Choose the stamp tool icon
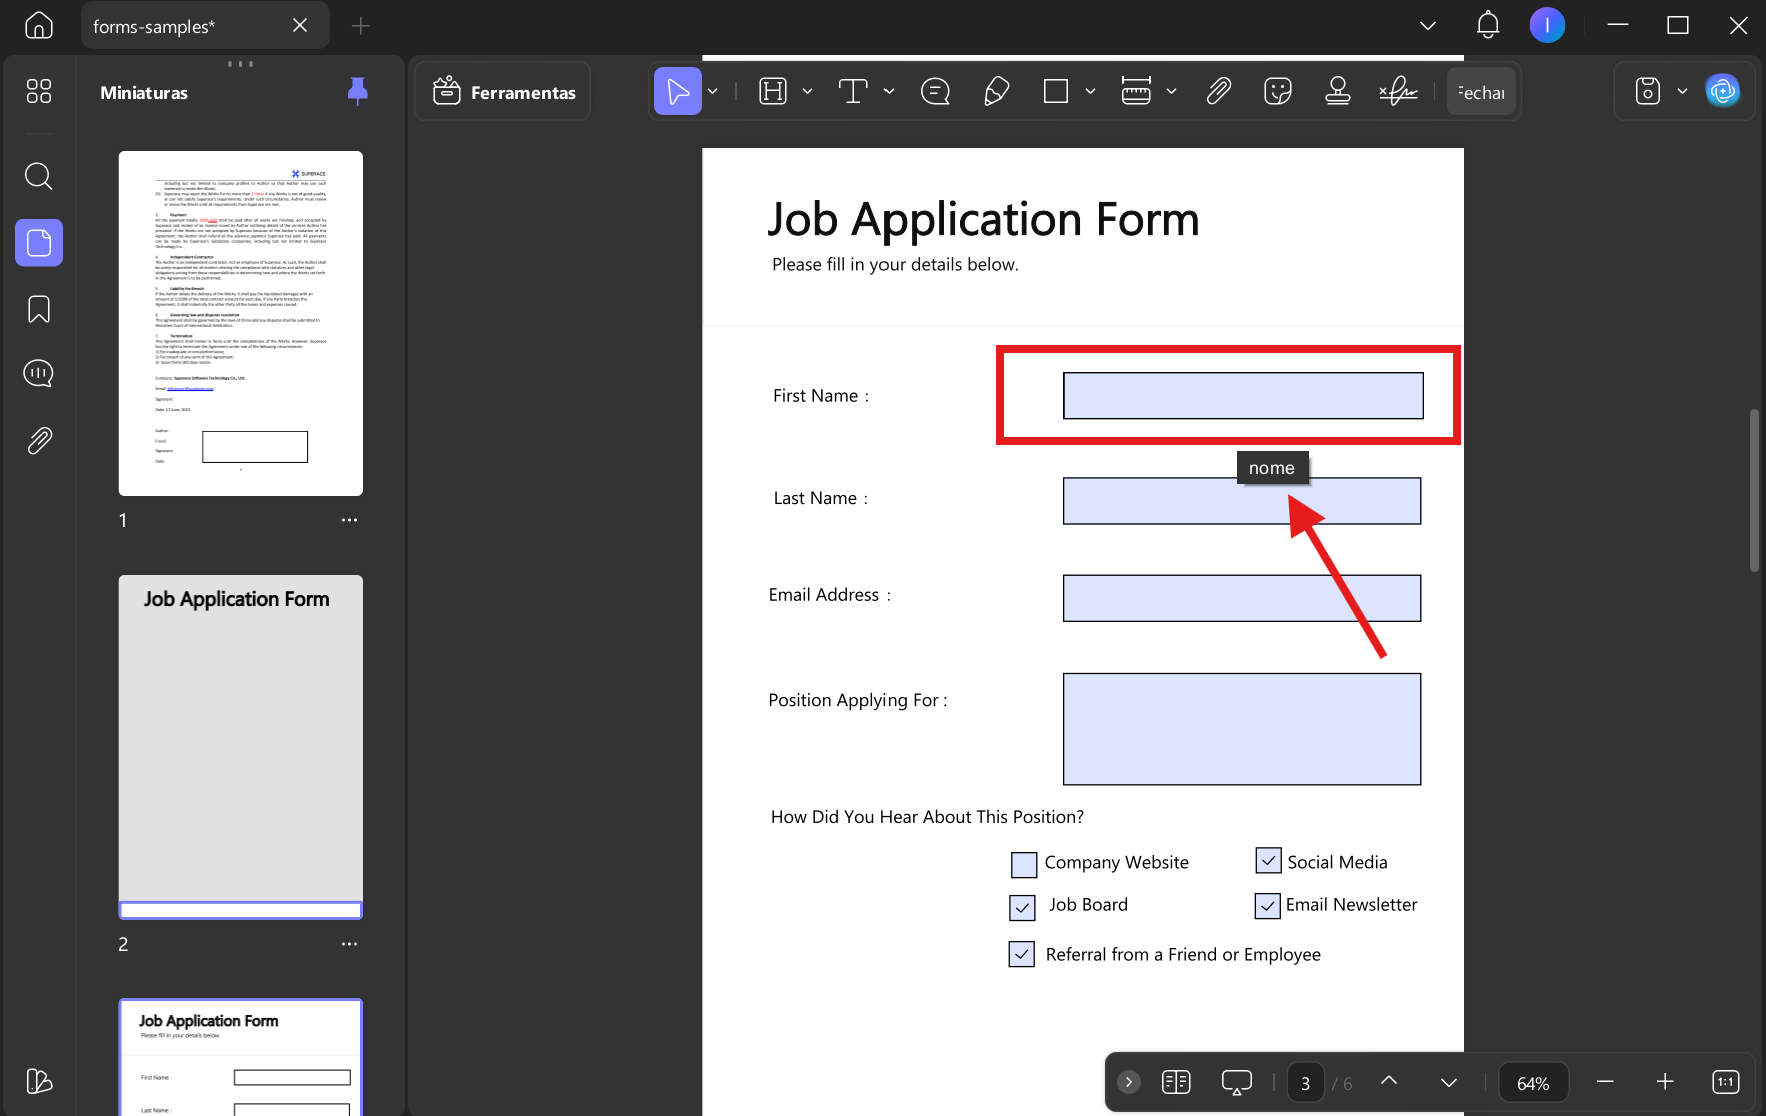Image resolution: width=1766 pixels, height=1116 pixels. tap(1338, 92)
